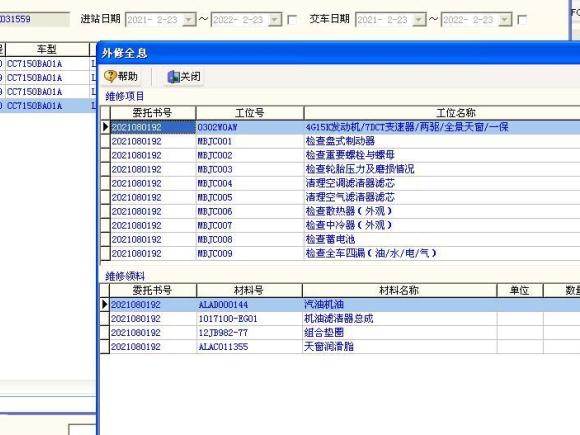Click the field ending in 031559

[34, 19]
